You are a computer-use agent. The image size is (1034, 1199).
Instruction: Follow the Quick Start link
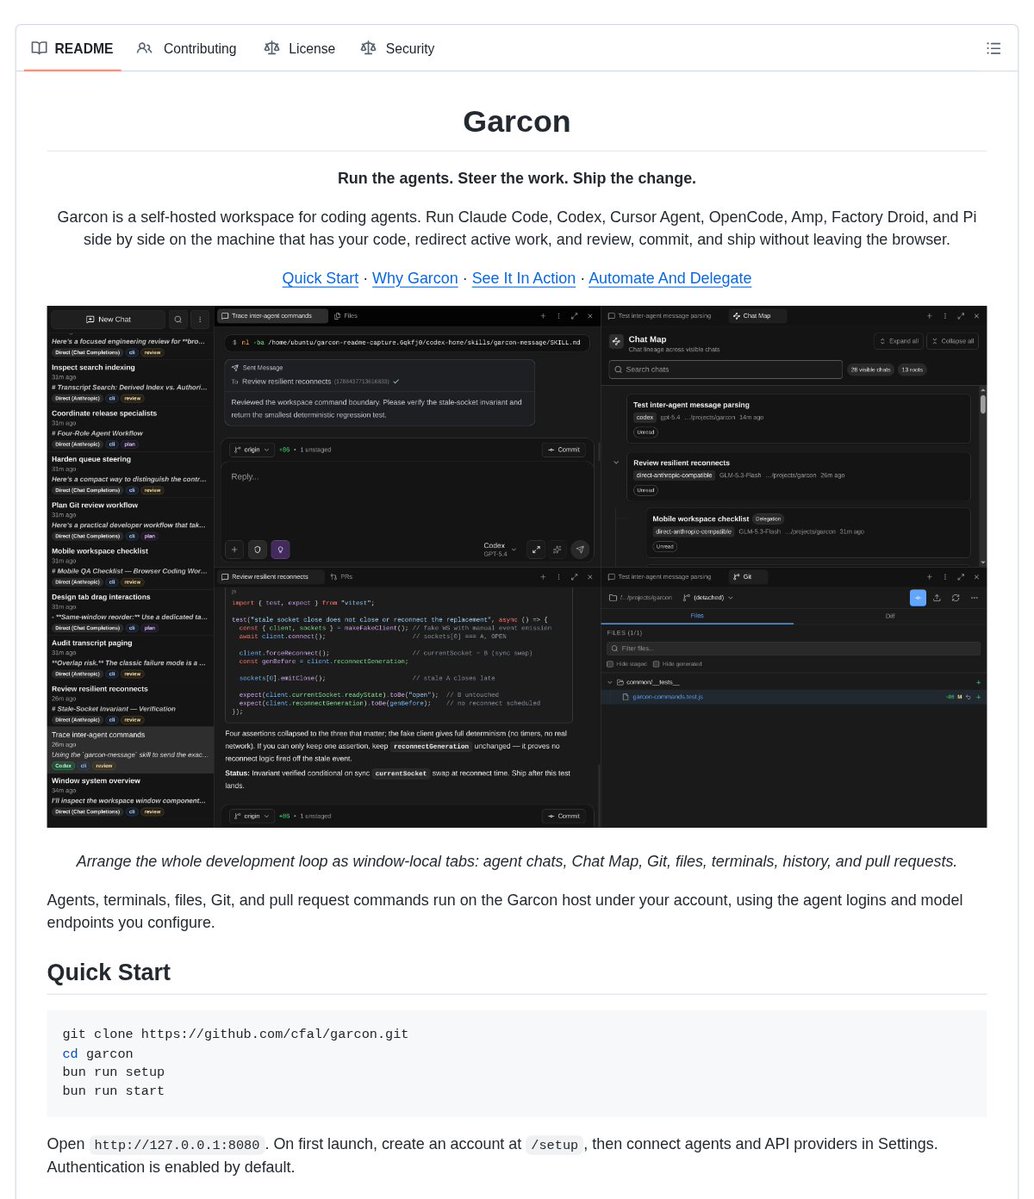tap(320, 278)
